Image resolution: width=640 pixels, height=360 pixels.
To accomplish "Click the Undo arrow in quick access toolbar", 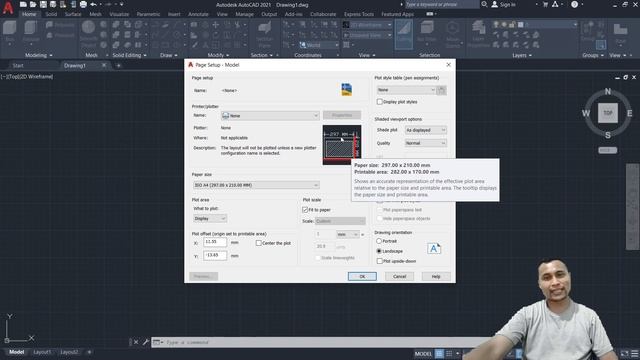I will coord(93,4).
